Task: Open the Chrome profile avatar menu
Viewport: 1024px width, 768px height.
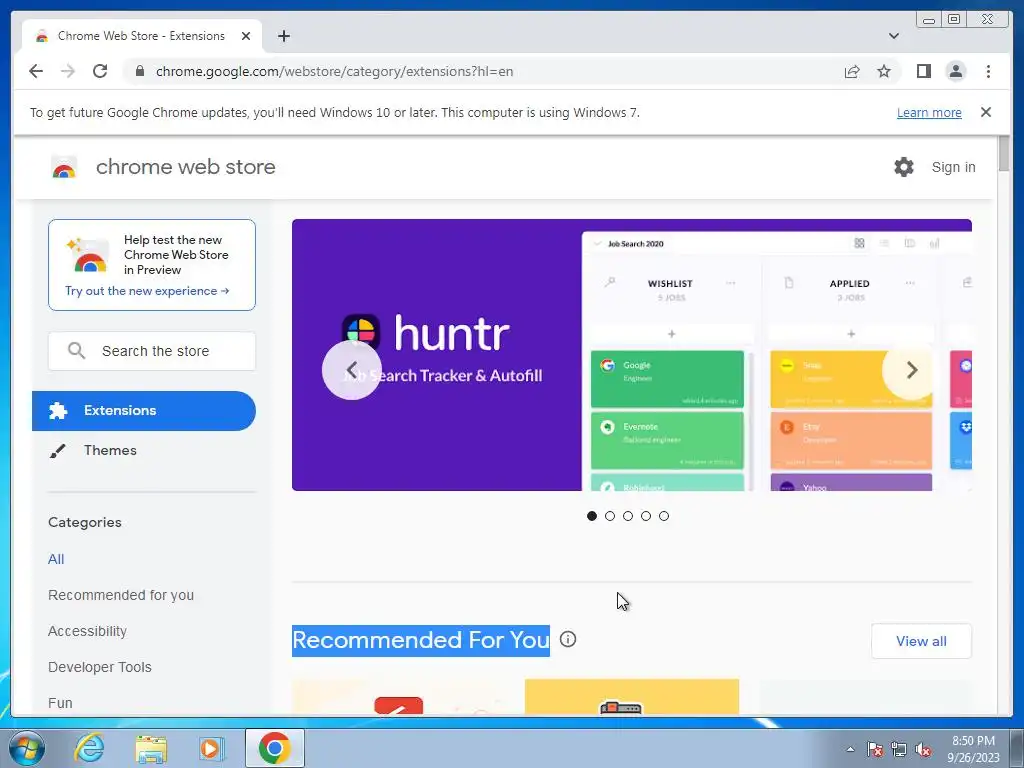Action: coord(955,71)
